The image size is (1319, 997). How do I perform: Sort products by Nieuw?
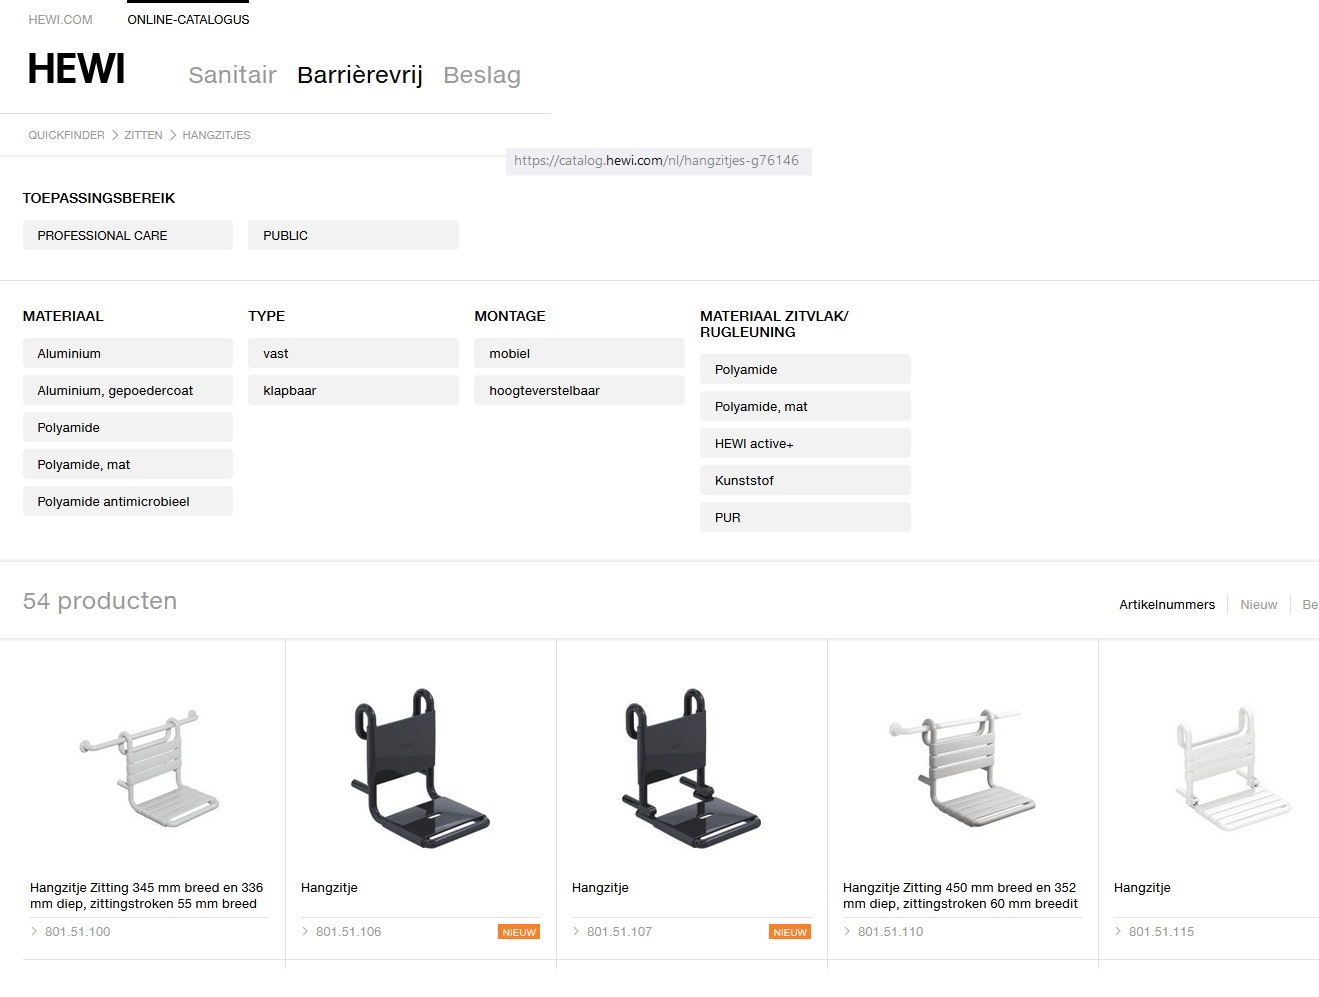point(1258,605)
